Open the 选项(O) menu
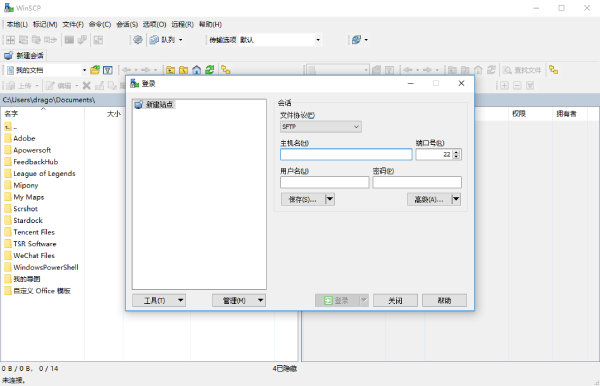 [x=155, y=24]
